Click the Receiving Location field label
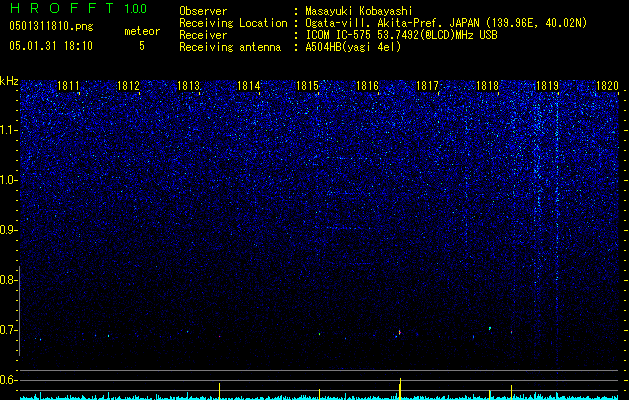 (233, 23)
